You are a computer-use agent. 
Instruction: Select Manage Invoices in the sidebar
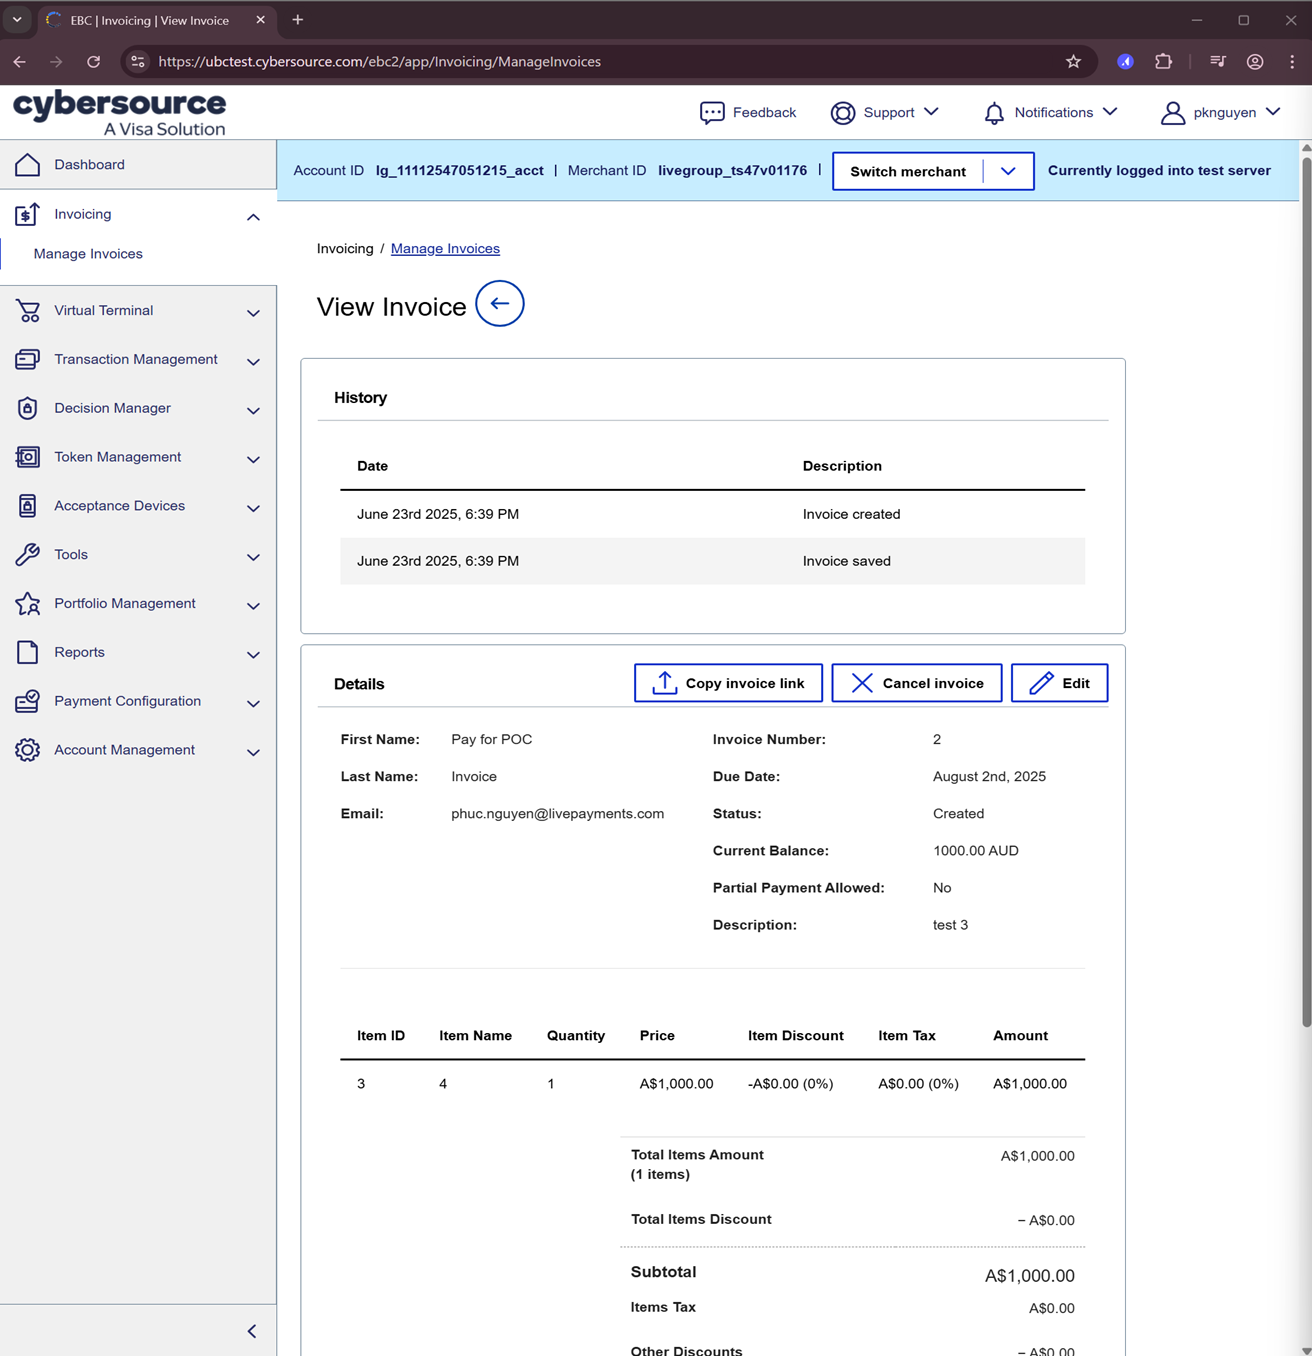pos(88,254)
